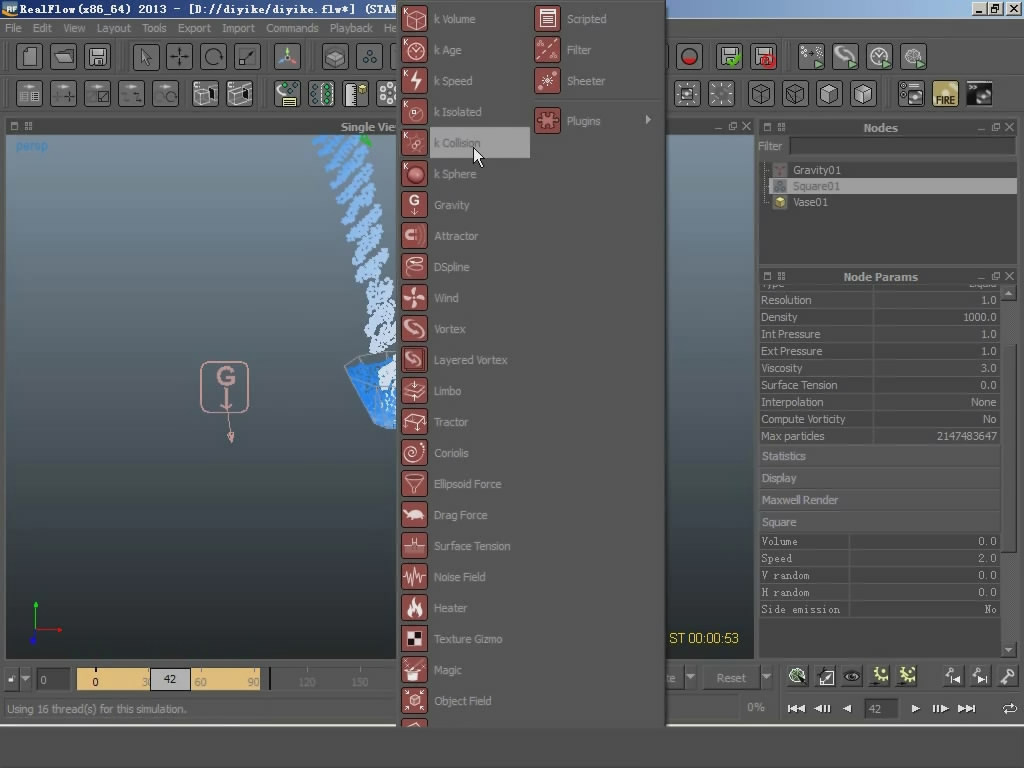Add a DSpline daemon via its icon
Screen dimensions: 1024x768
(x=414, y=267)
